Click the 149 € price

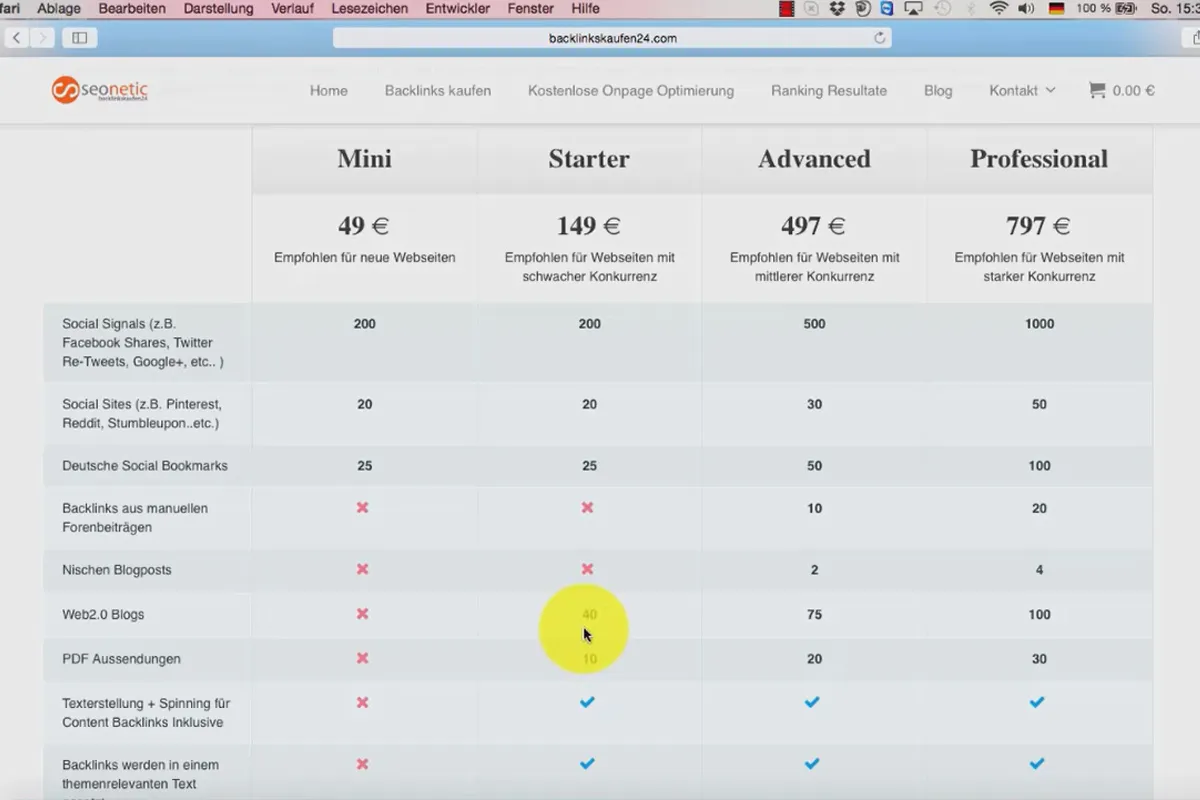(589, 226)
